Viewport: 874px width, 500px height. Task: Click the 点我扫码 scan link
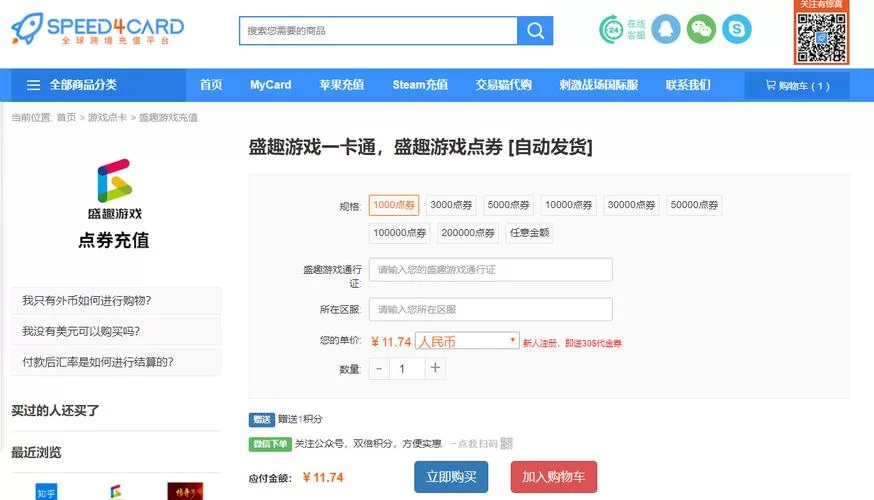coord(478,444)
